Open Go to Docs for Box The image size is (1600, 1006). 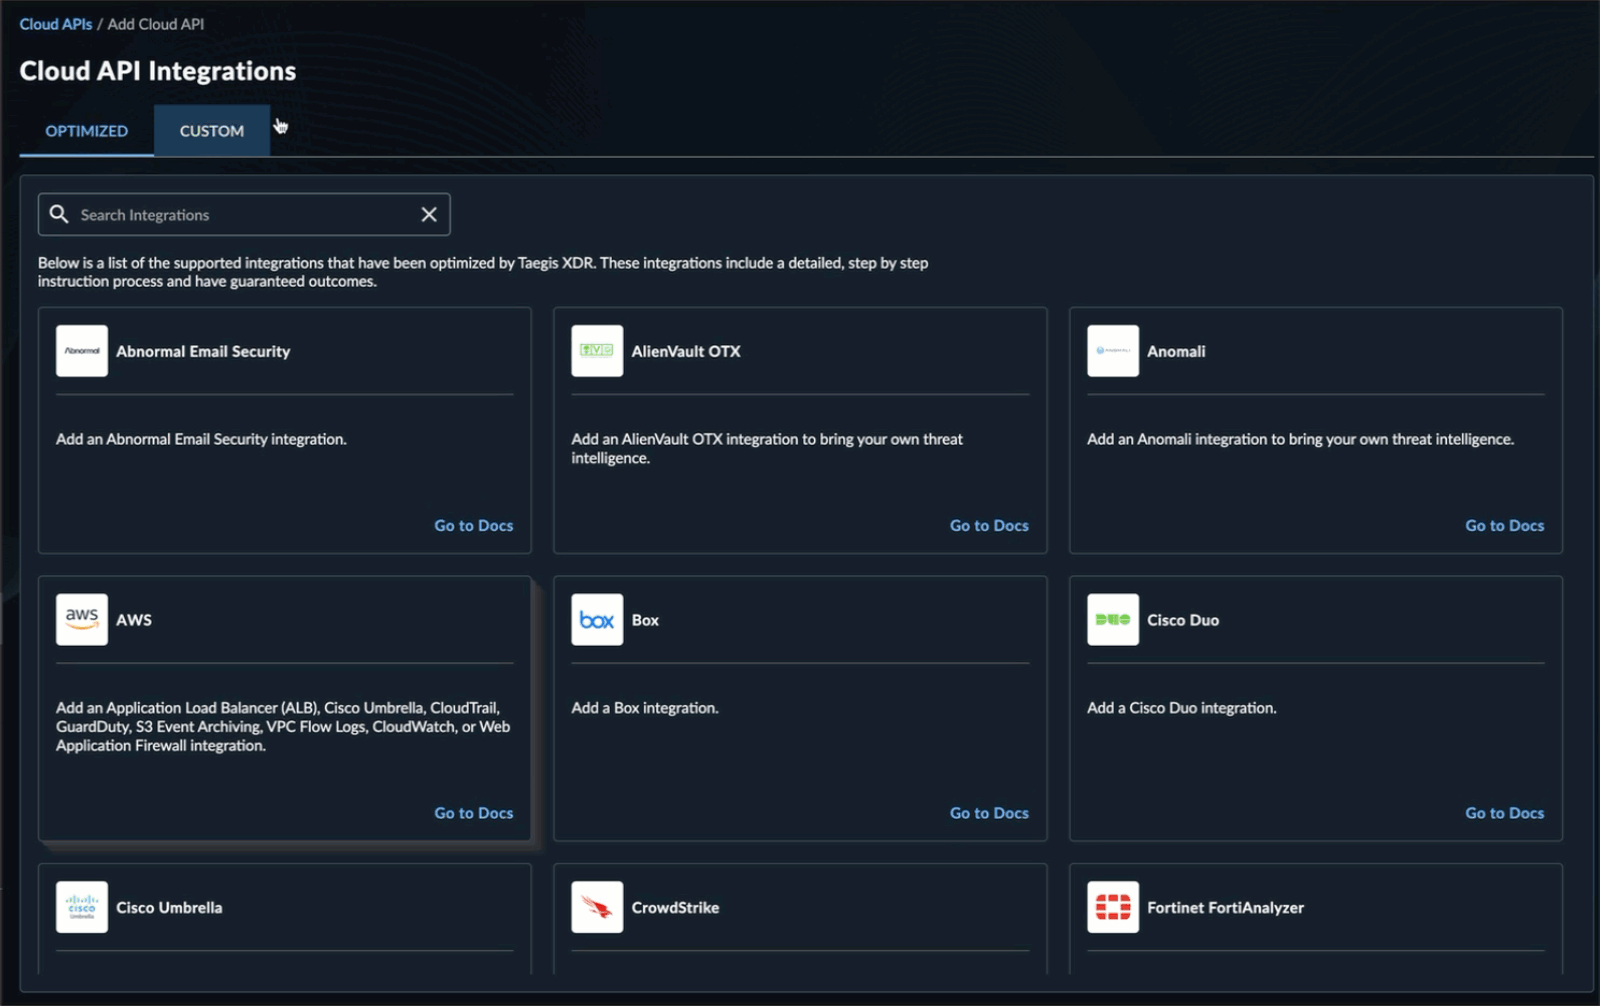click(x=989, y=813)
